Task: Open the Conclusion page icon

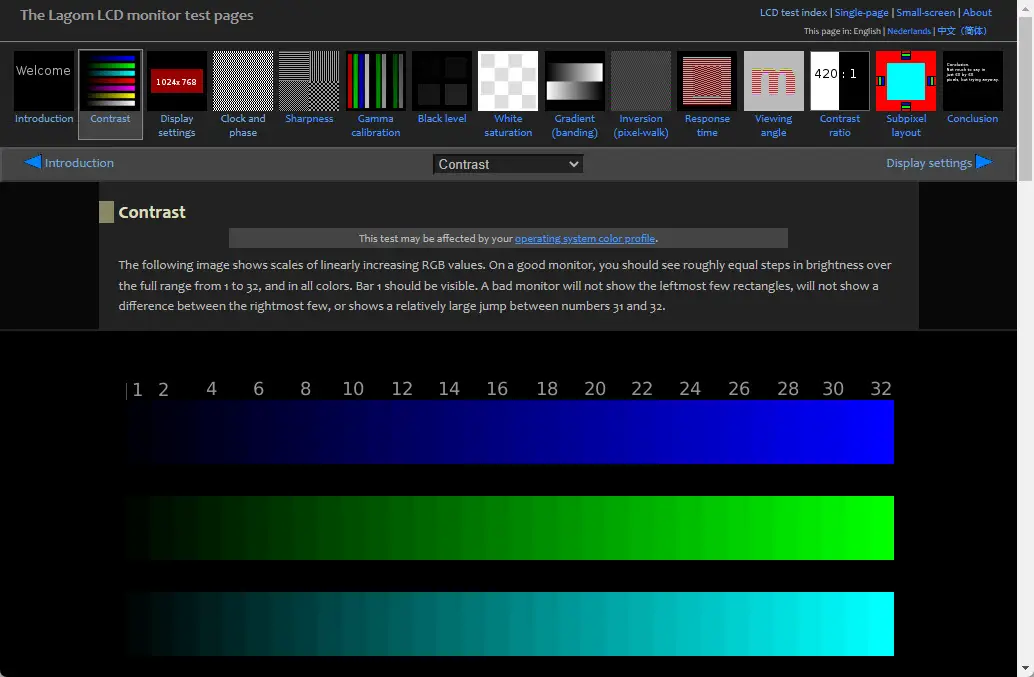Action: [973, 81]
